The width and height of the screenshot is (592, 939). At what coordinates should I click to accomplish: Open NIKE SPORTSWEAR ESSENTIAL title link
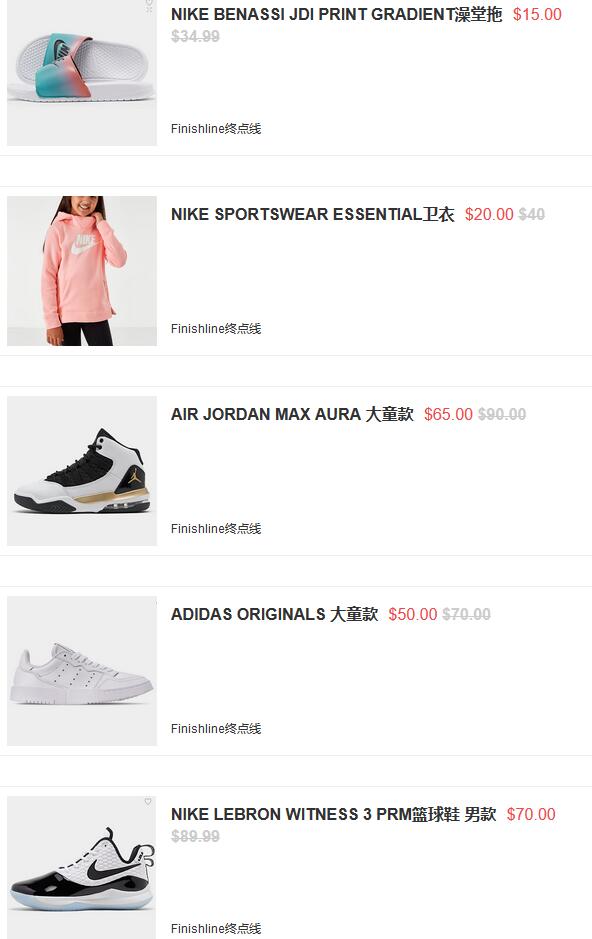coord(312,214)
